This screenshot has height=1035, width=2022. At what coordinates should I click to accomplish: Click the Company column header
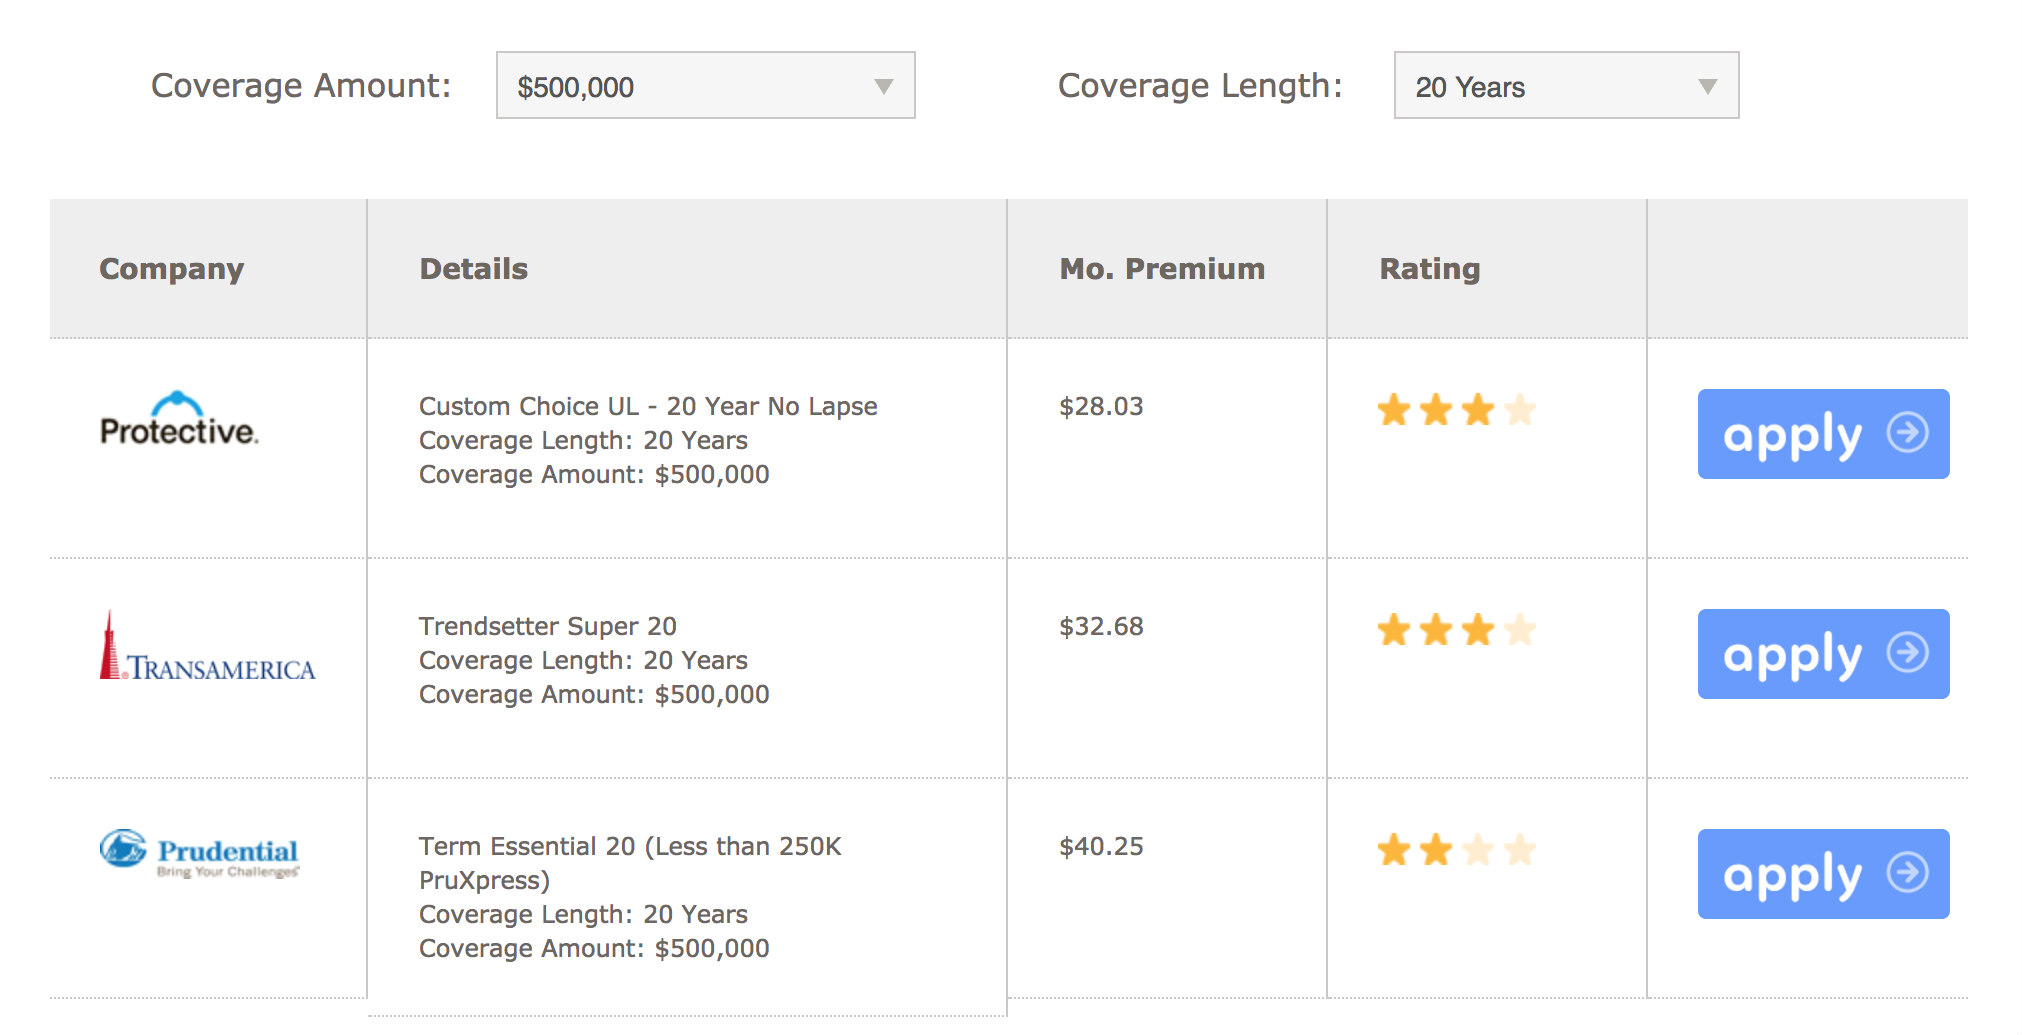pos(171,268)
